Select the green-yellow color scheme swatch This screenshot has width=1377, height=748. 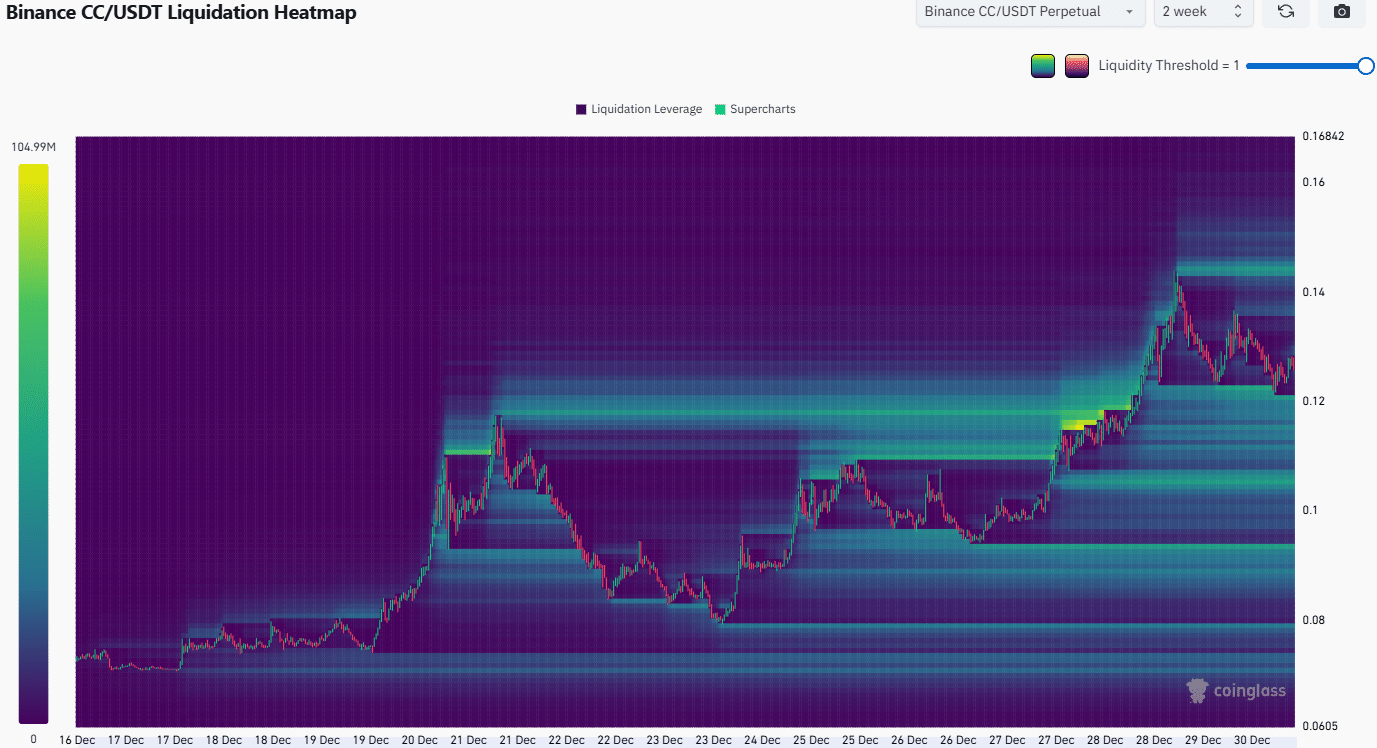click(1043, 66)
